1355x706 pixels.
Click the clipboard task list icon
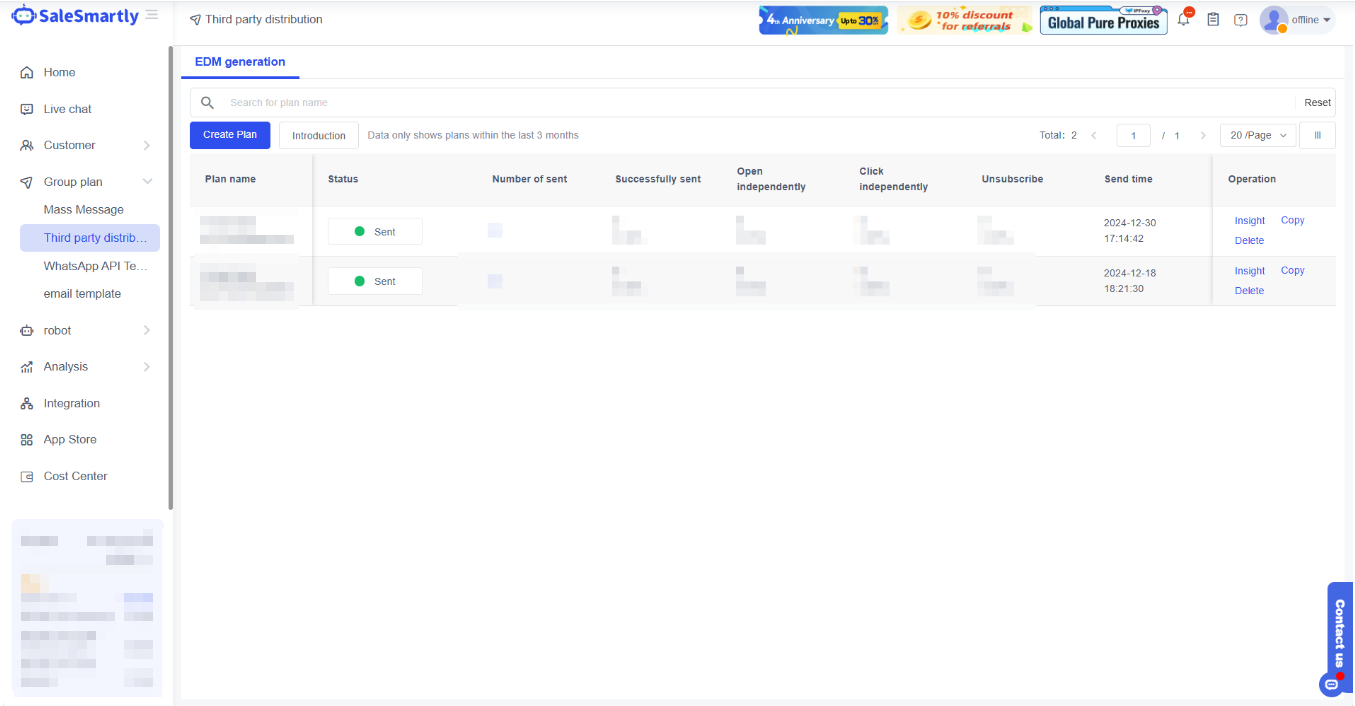pos(1213,20)
